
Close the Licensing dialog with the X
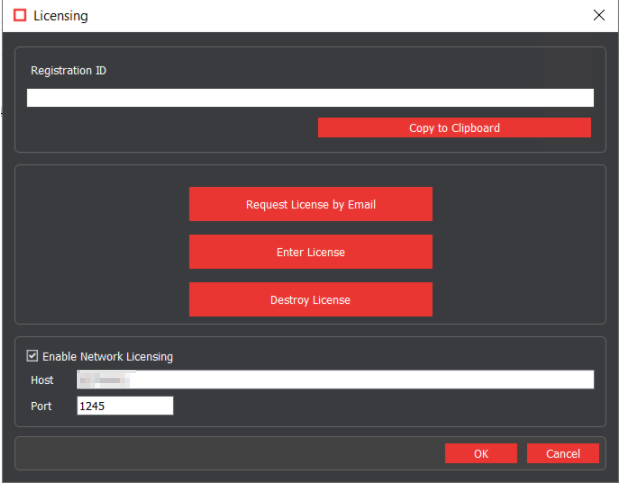click(x=599, y=15)
